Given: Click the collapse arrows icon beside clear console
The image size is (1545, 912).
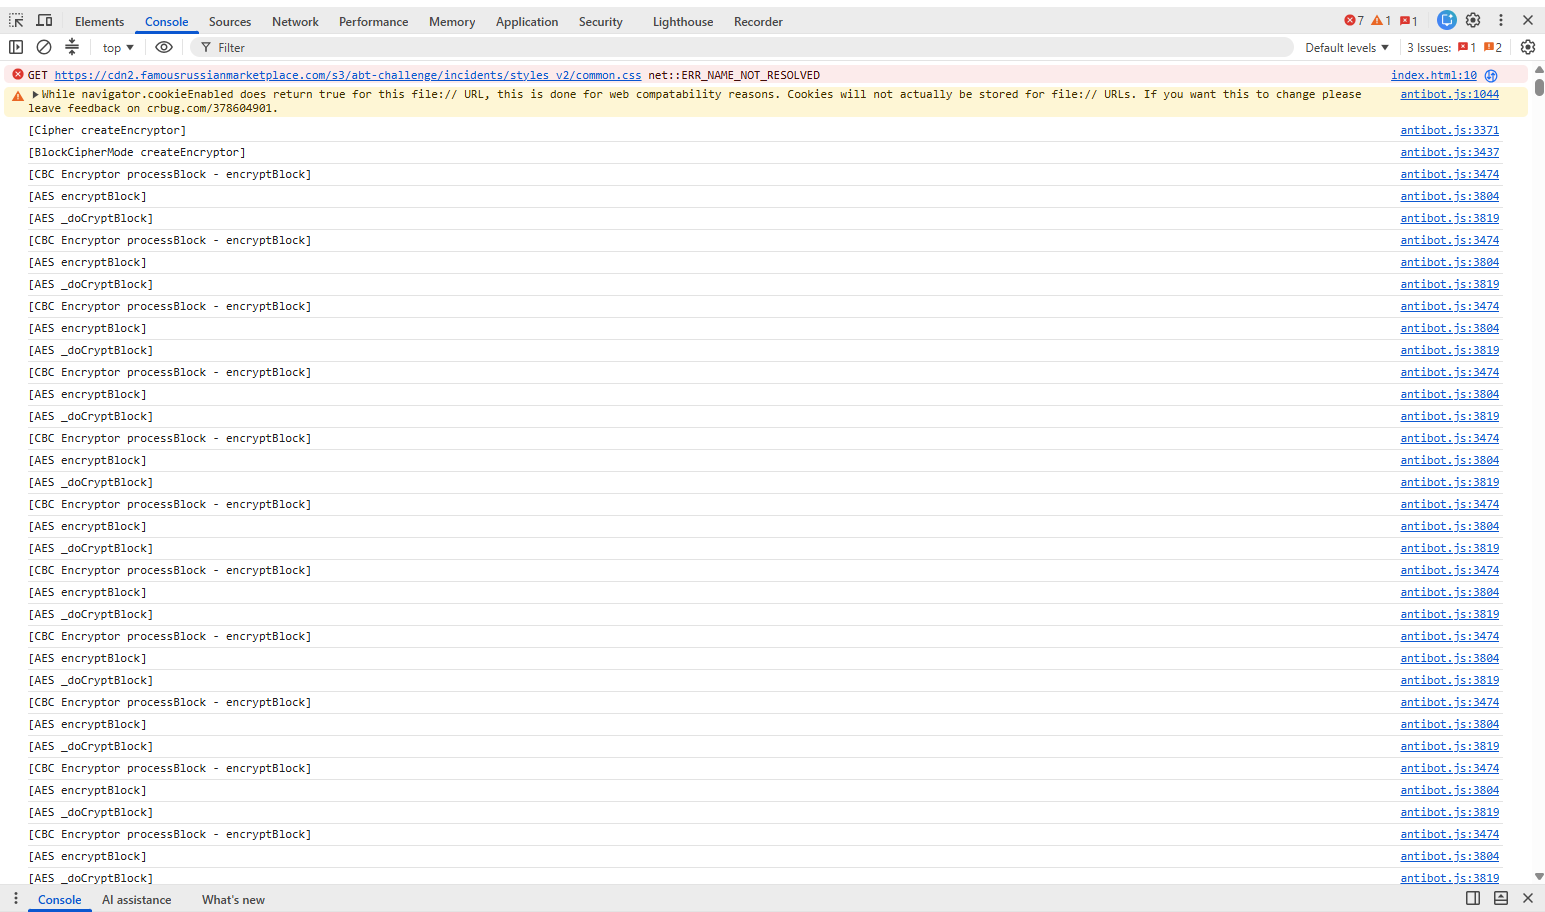Looking at the screenshot, I should coord(72,47).
